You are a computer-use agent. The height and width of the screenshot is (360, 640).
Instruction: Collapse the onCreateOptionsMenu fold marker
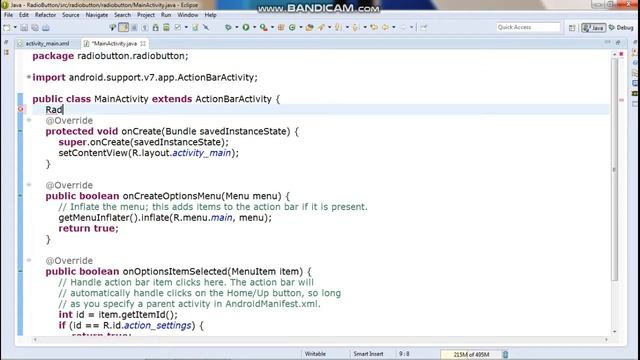click(x=29, y=184)
